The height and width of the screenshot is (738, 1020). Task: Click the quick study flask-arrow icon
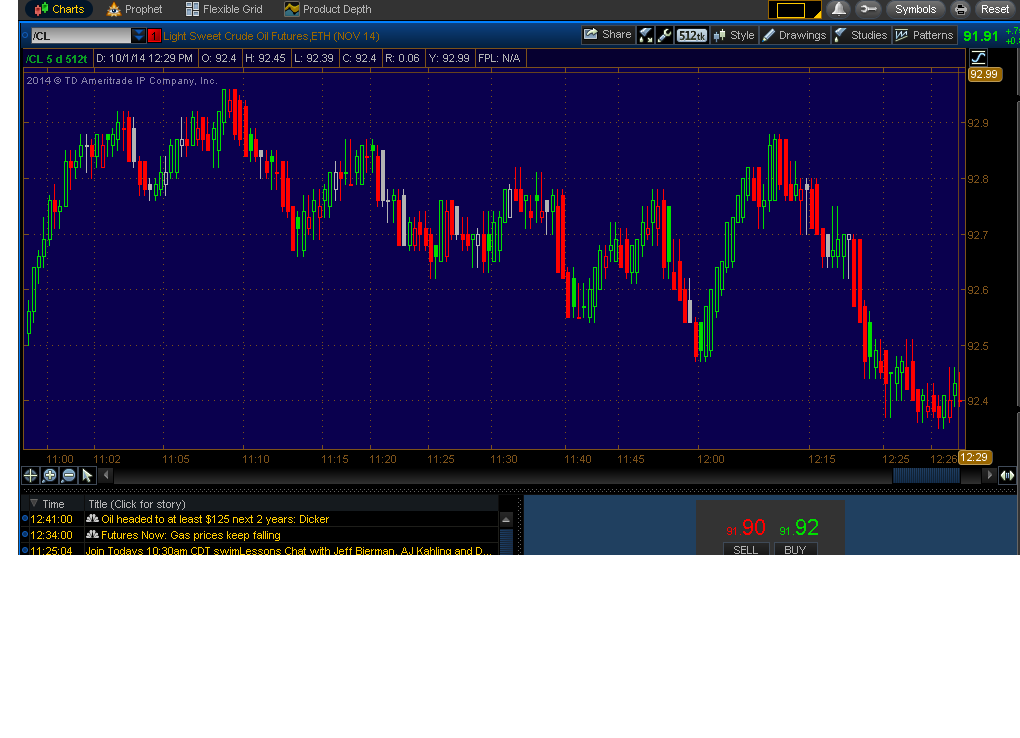tap(645, 36)
